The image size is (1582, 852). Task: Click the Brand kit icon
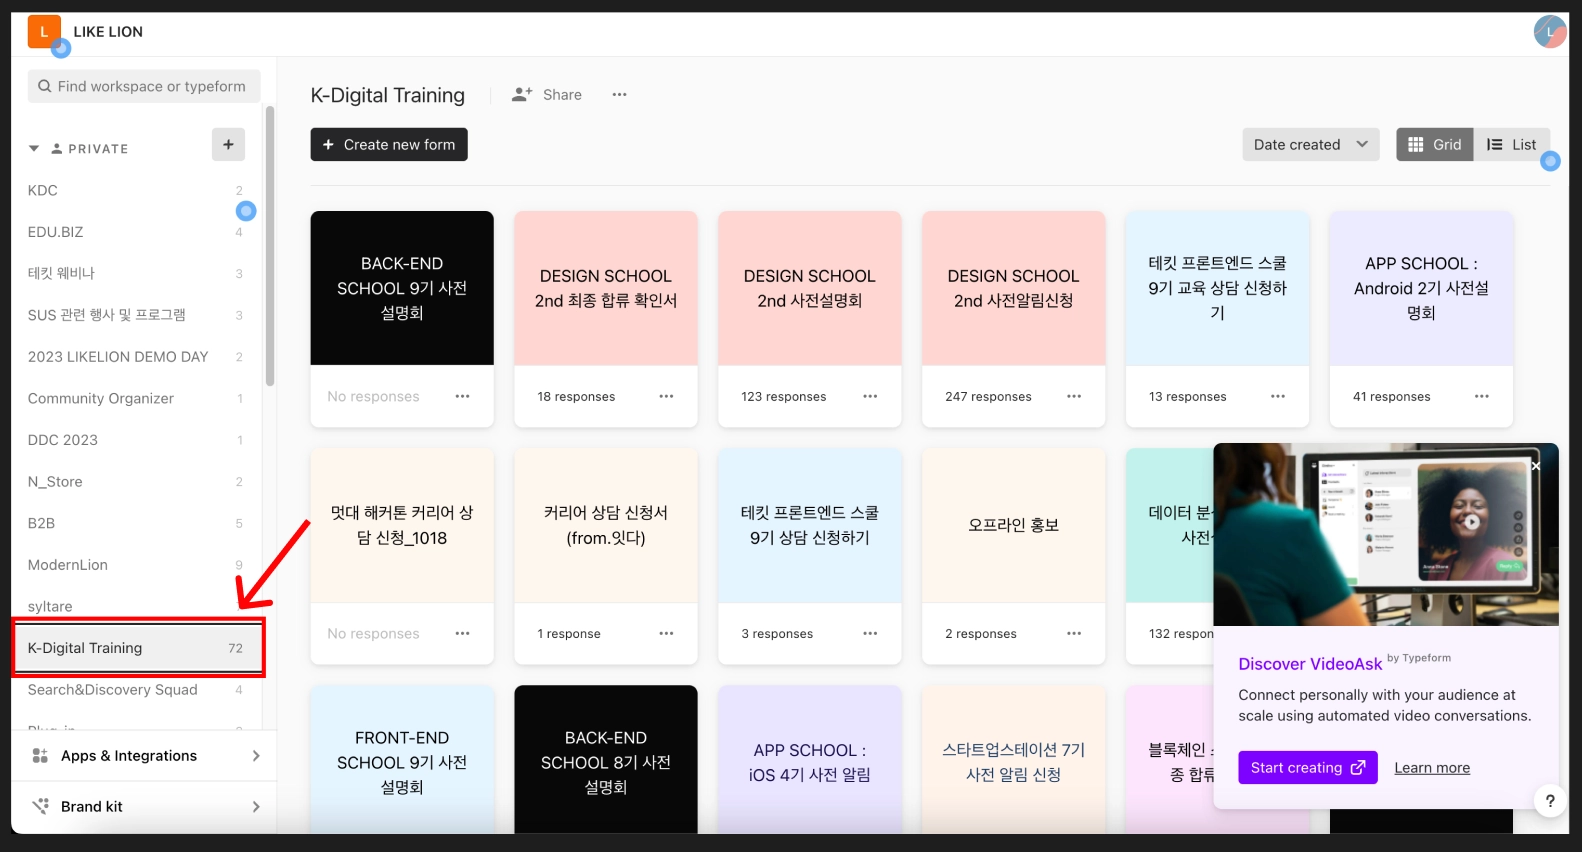pyautogui.click(x=40, y=807)
